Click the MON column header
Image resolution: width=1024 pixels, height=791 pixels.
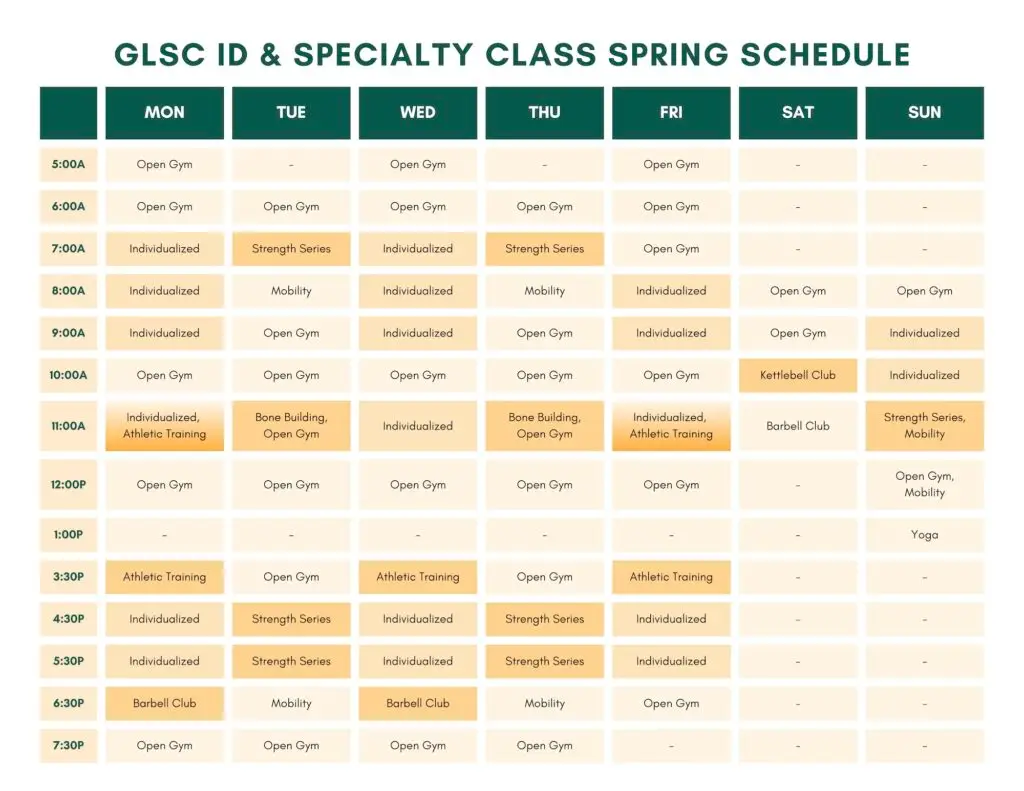(165, 112)
